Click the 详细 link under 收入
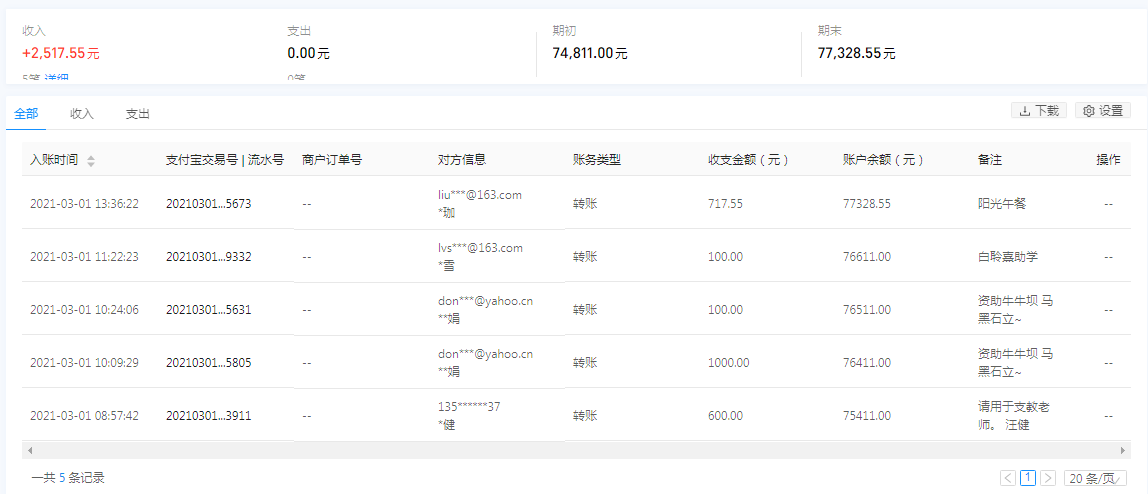 point(56,78)
